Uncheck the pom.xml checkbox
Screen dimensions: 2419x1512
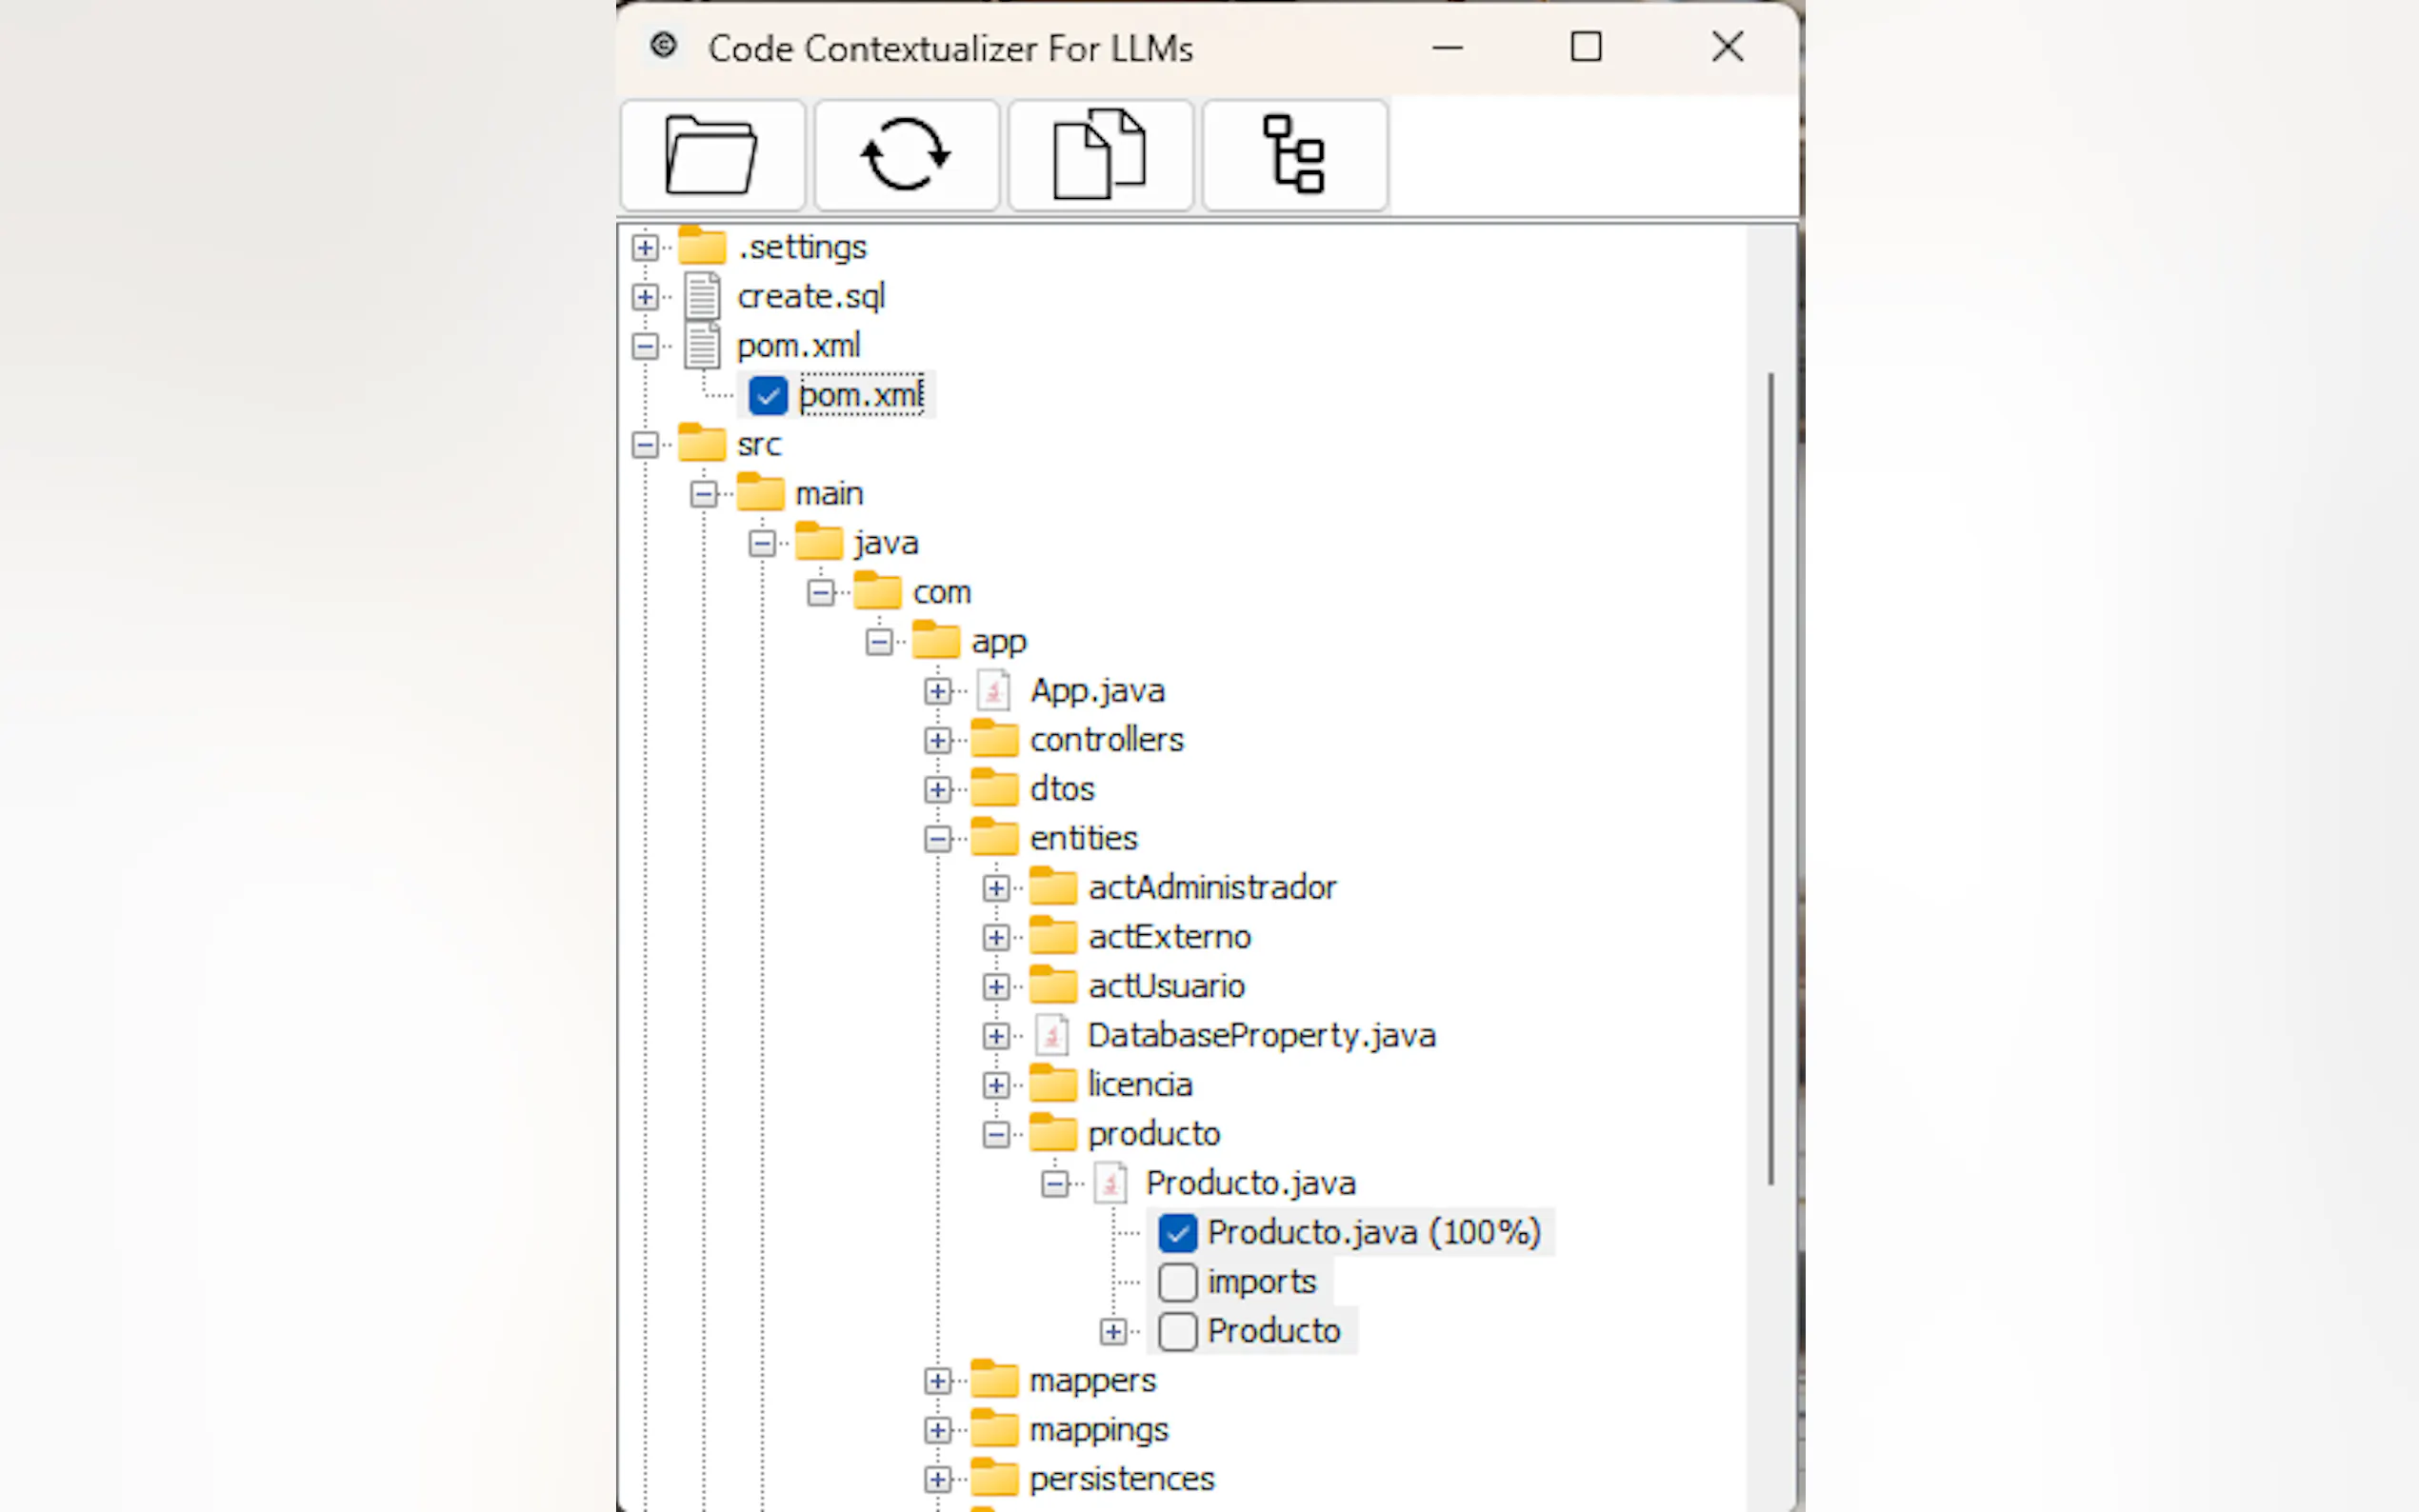pos(768,396)
